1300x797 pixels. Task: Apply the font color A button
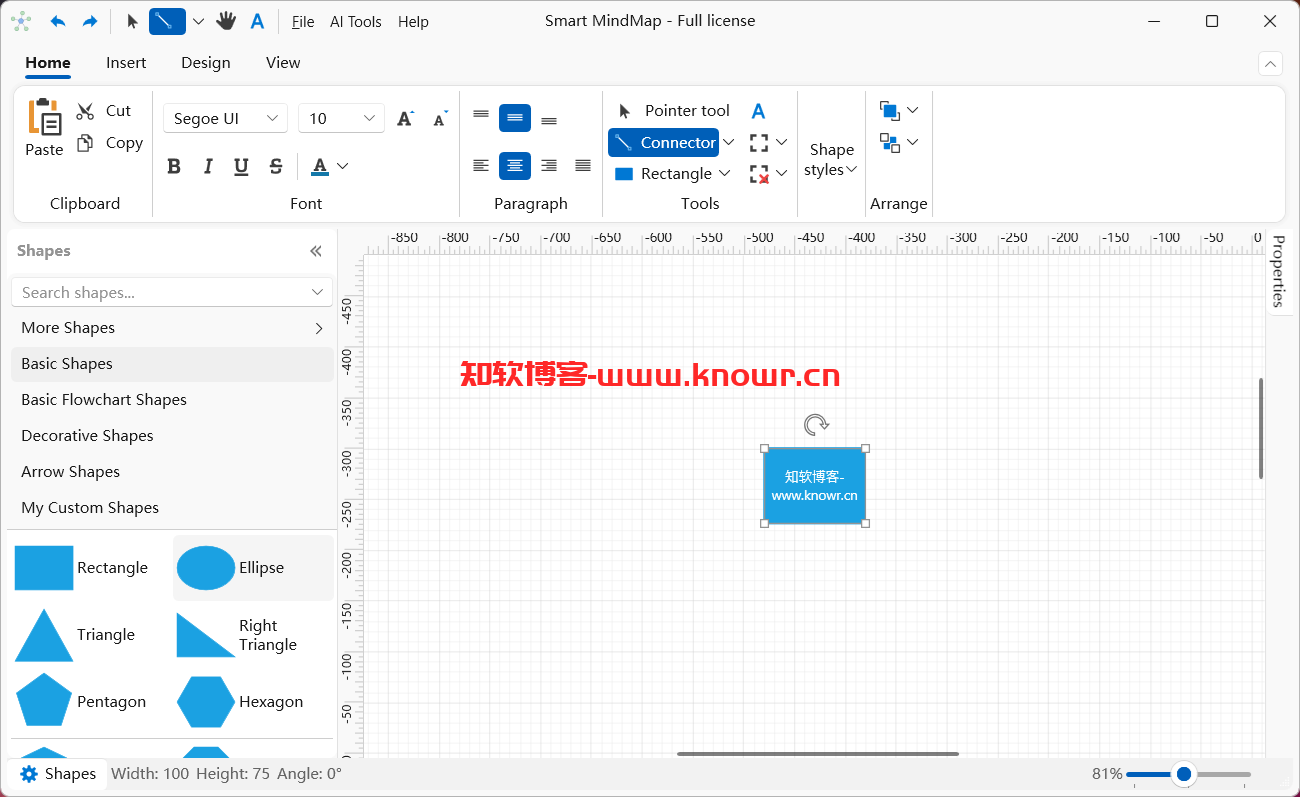click(320, 166)
